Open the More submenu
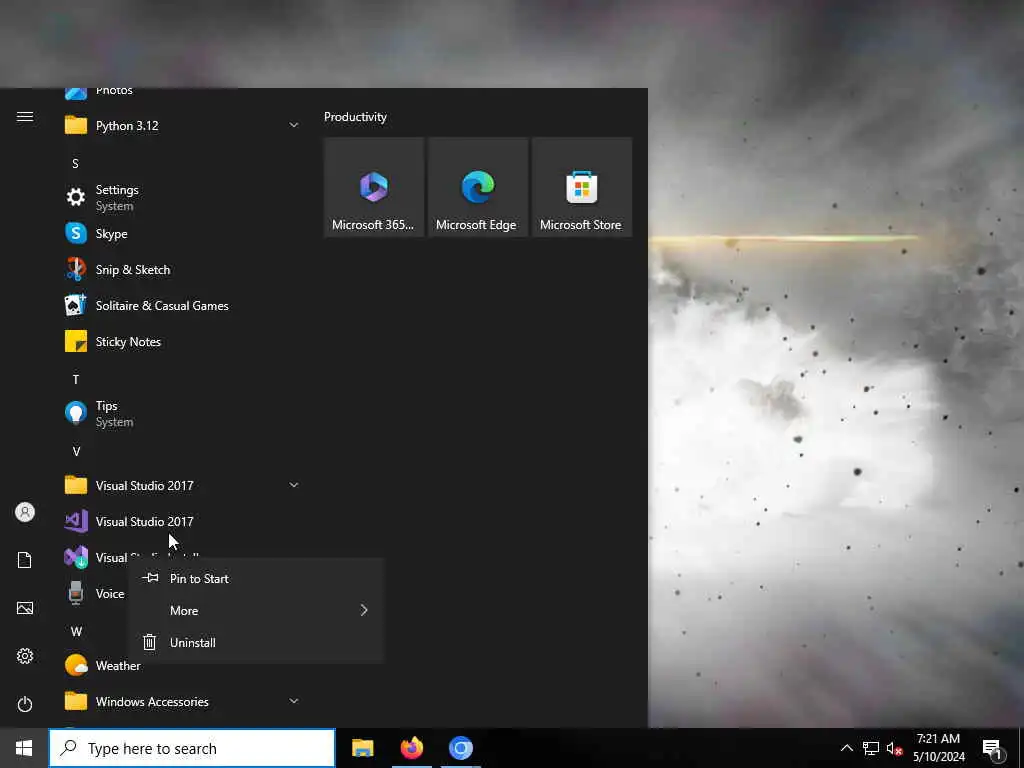This screenshot has height=768, width=1024. pos(256,611)
